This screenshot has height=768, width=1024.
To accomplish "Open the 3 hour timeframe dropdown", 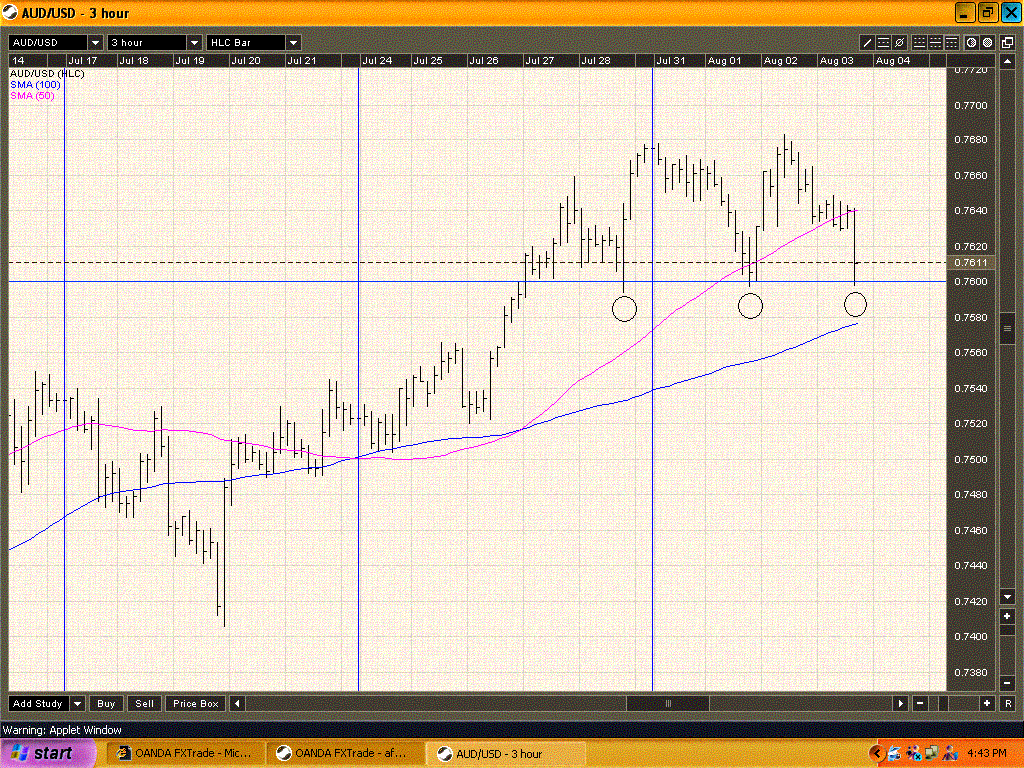I will [194, 43].
